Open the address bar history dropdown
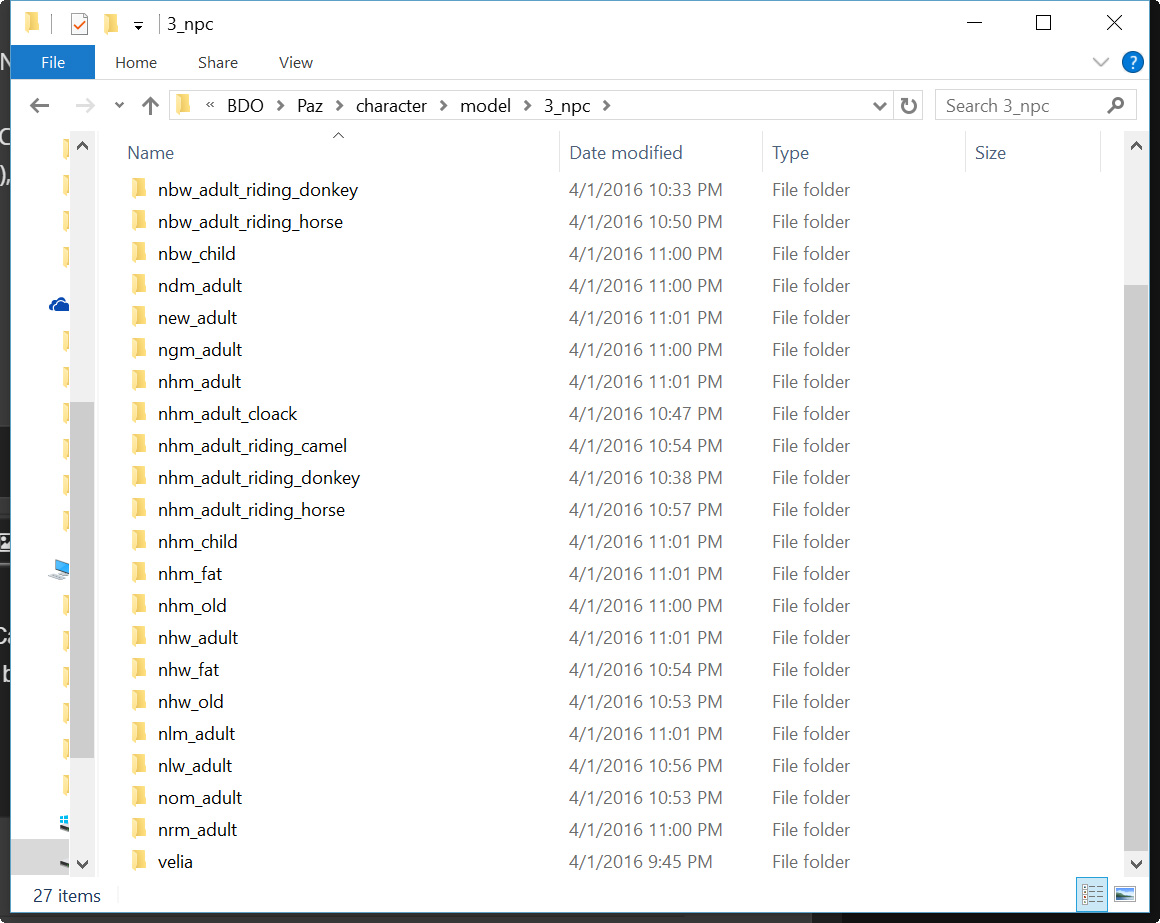Screen dimensions: 1160x923 pyautogui.click(x=879, y=106)
